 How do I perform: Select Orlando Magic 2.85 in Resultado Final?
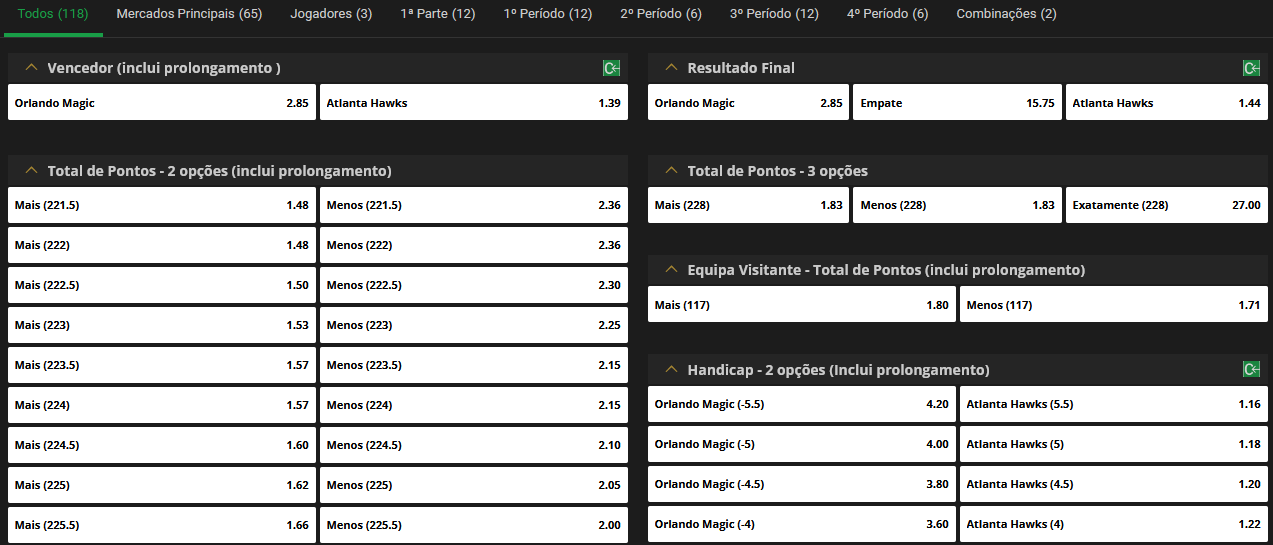748,102
